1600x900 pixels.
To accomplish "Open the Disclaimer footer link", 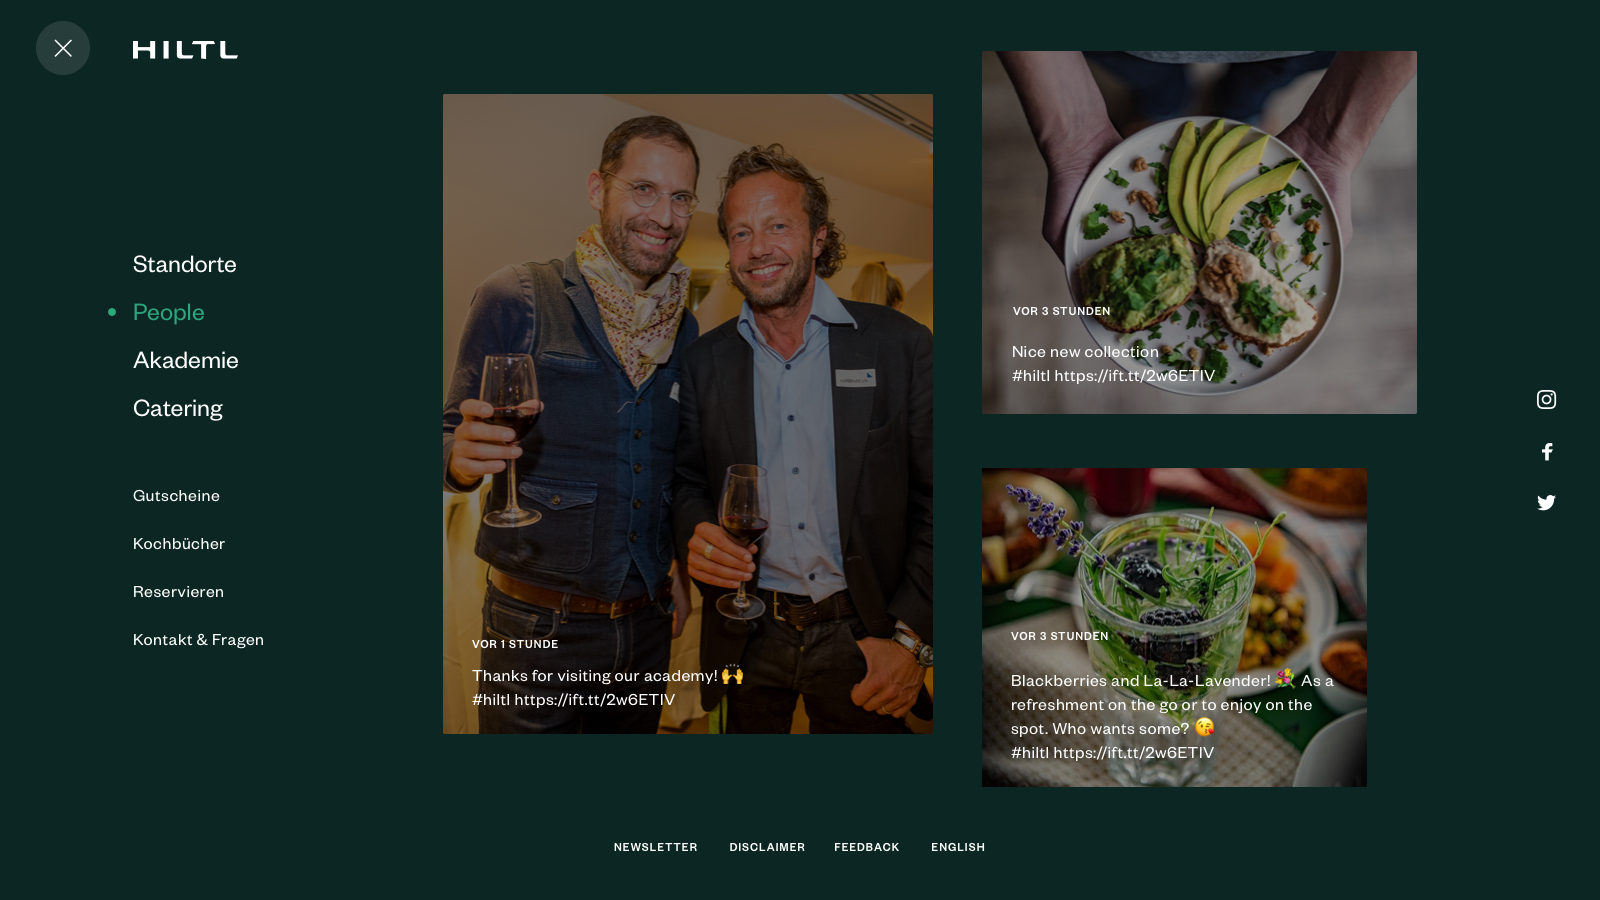I will [x=767, y=847].
